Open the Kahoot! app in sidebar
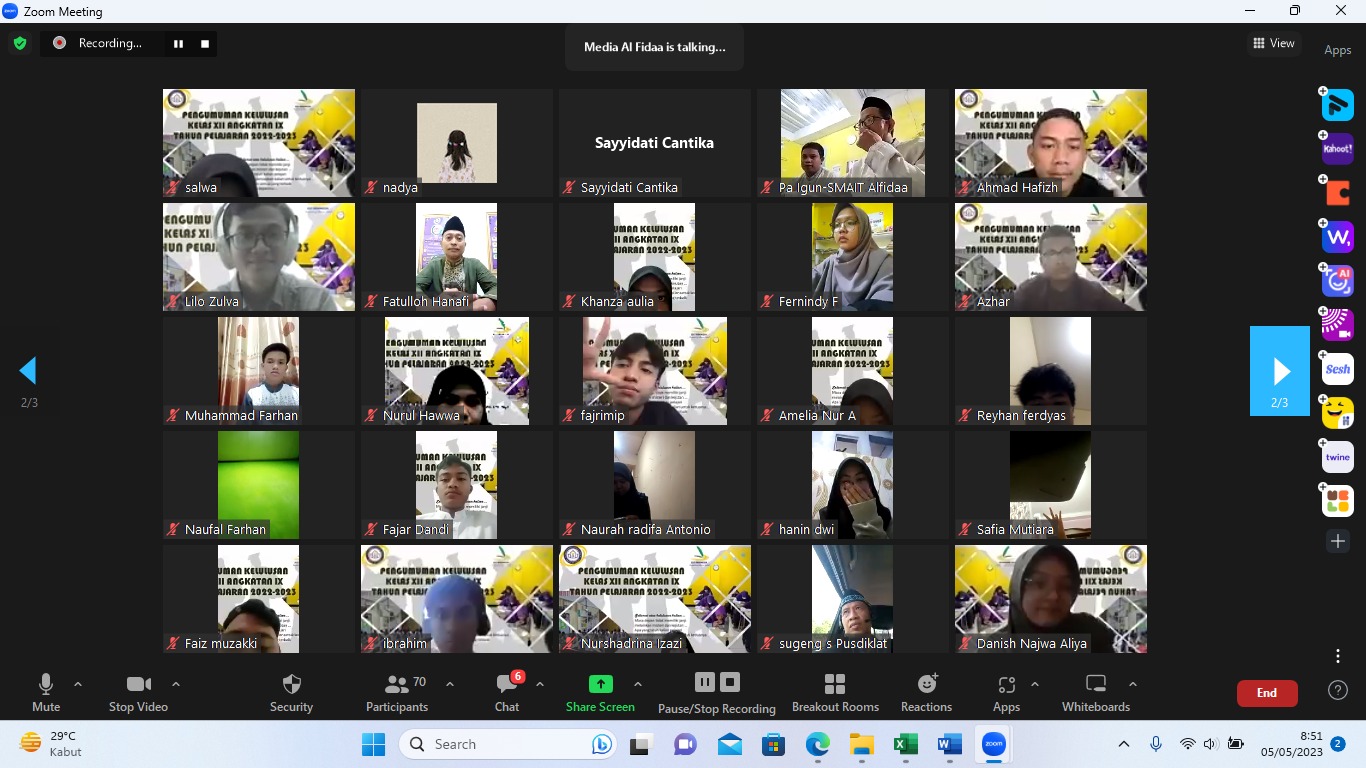 pos(1337,149)
